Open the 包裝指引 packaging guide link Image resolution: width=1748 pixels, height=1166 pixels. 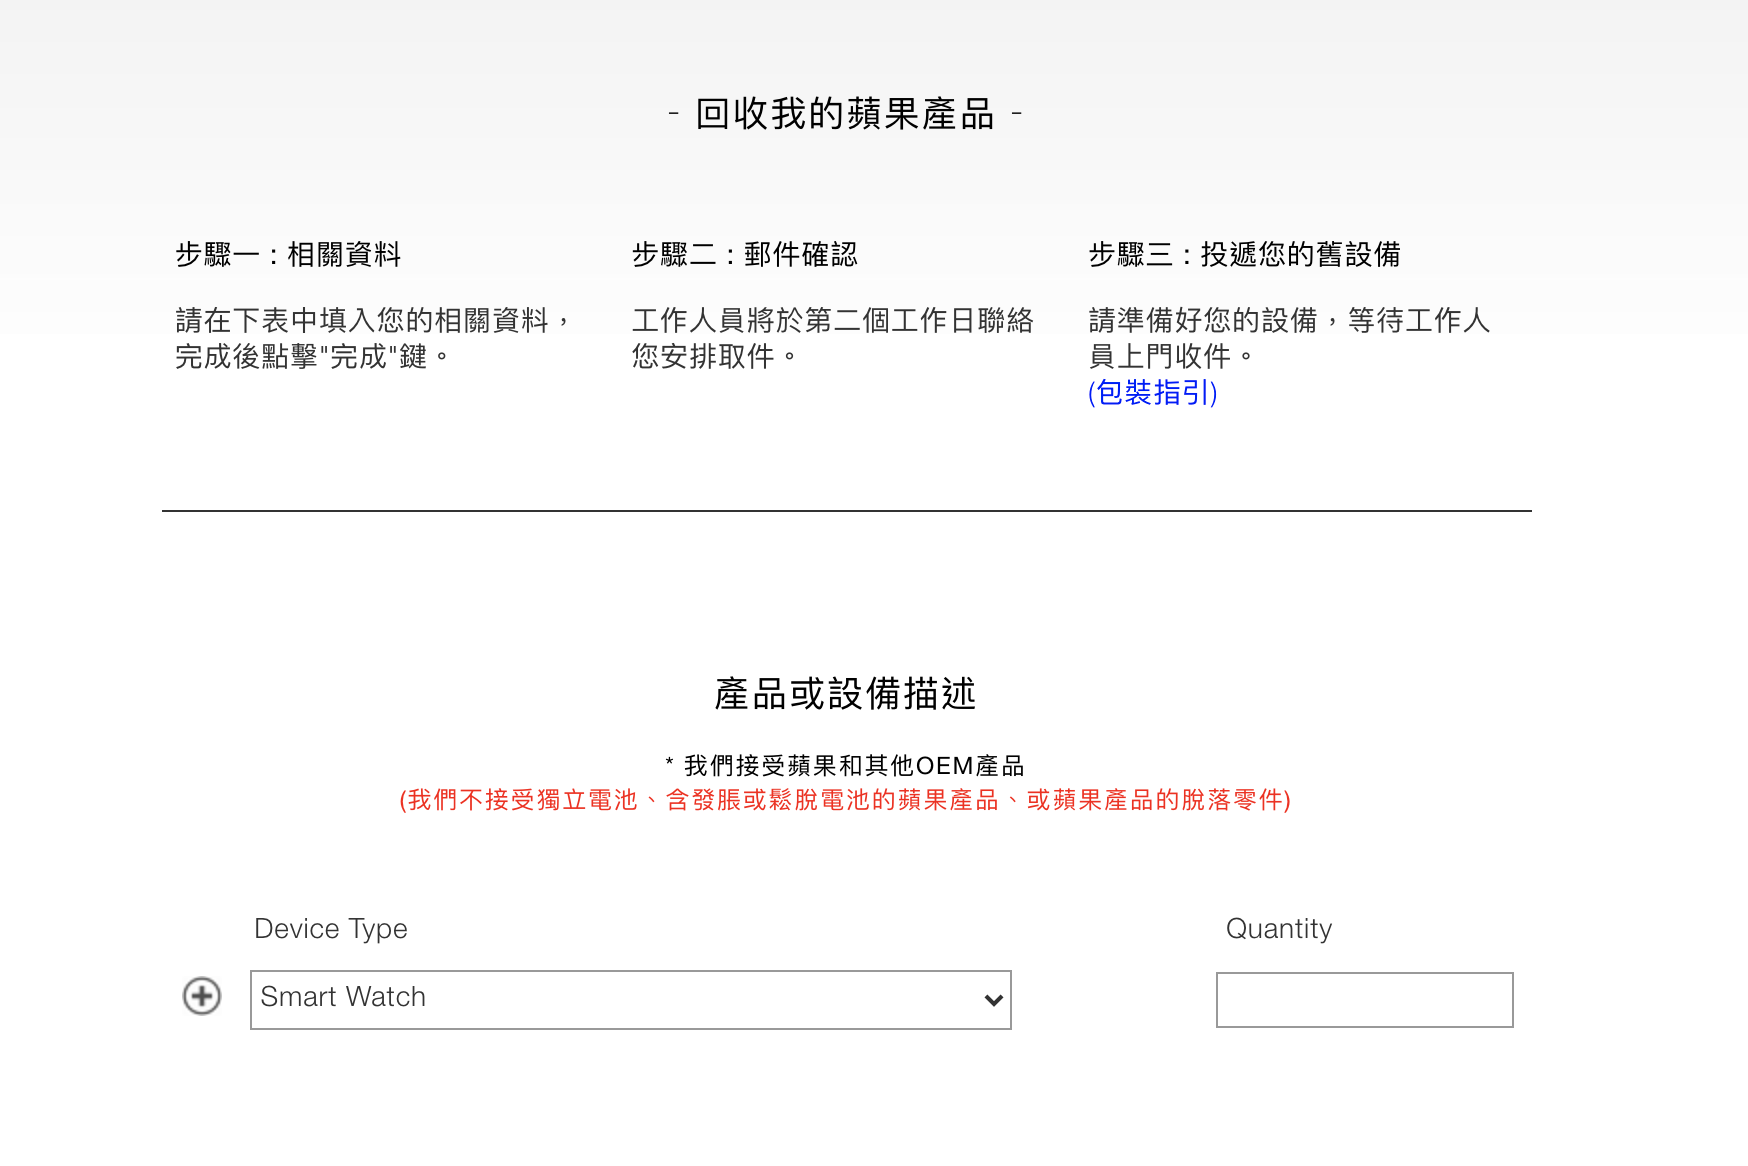pyautogui.click(x=1152, y=392)
